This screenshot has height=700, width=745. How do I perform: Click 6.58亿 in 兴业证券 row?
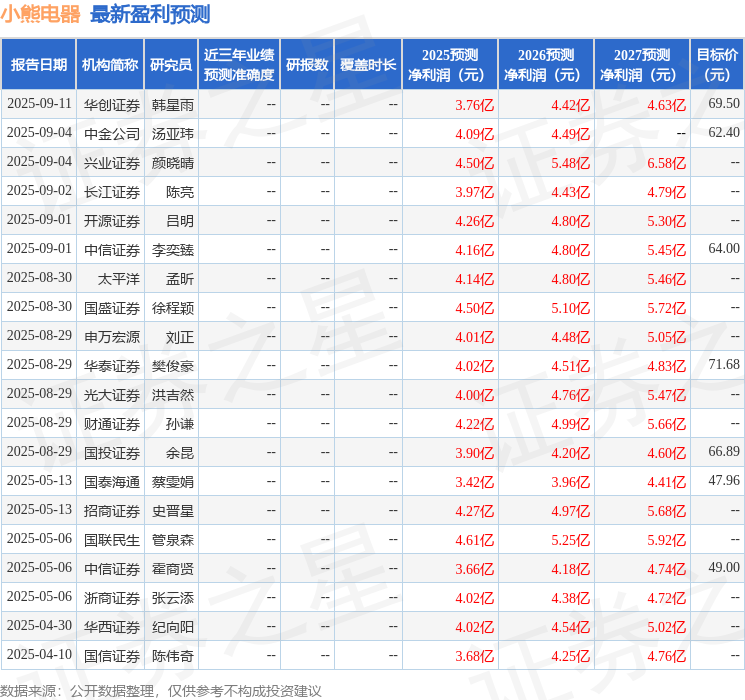click(x=666, y=163)
